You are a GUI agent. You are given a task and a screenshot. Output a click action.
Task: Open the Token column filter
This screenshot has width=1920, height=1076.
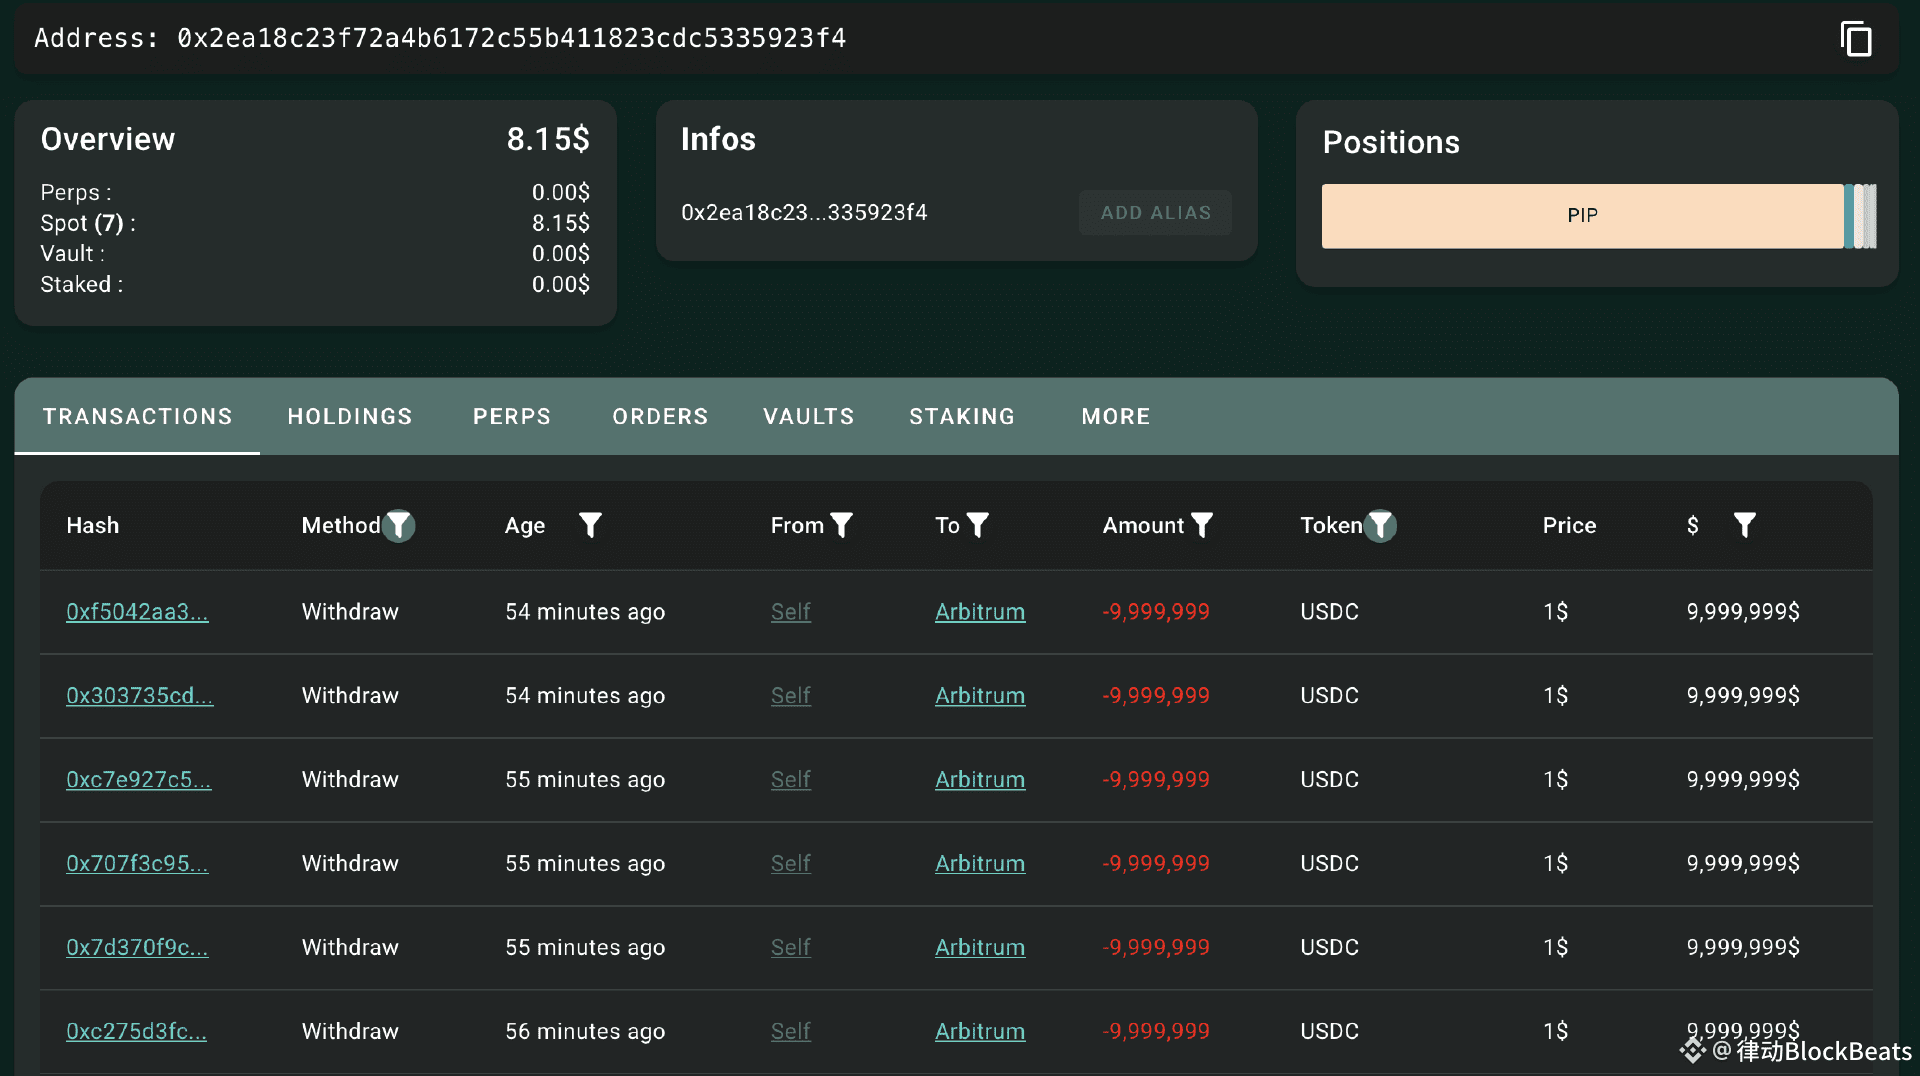(1380, 525)
